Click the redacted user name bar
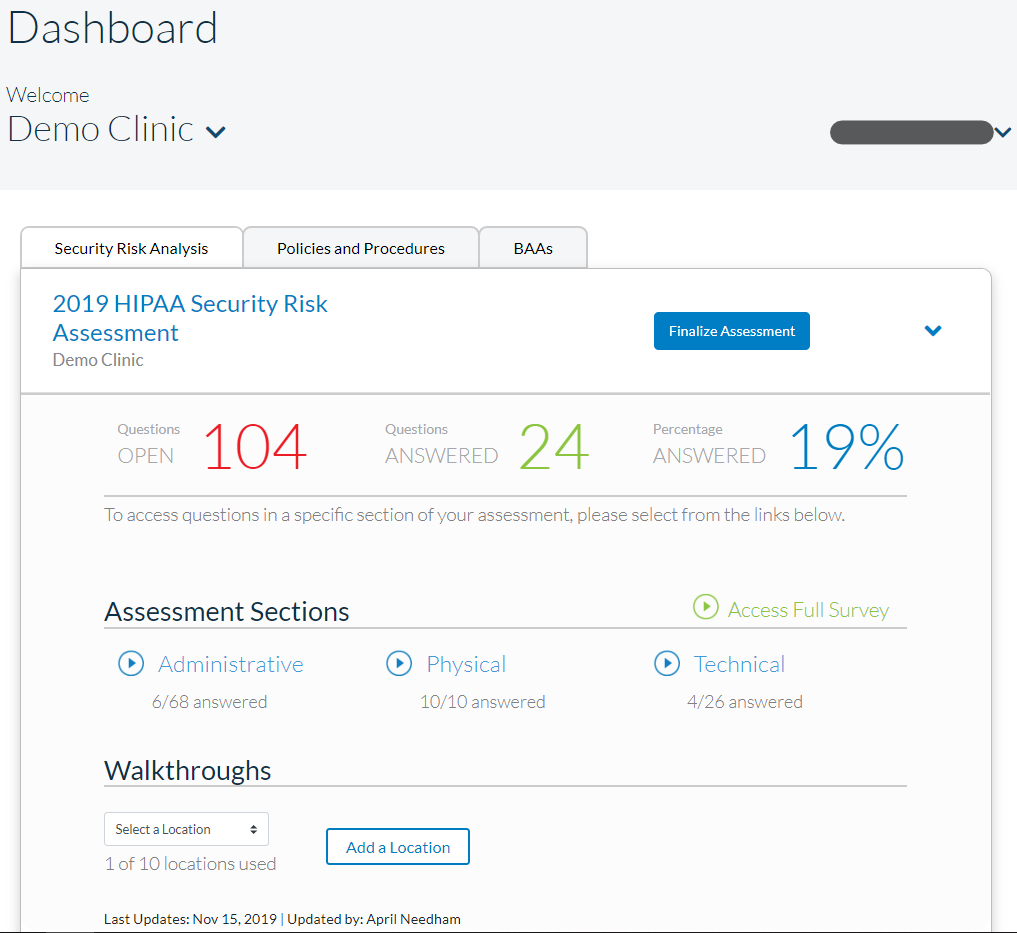Screen dimensions: 1017x933 pos(910,132)
